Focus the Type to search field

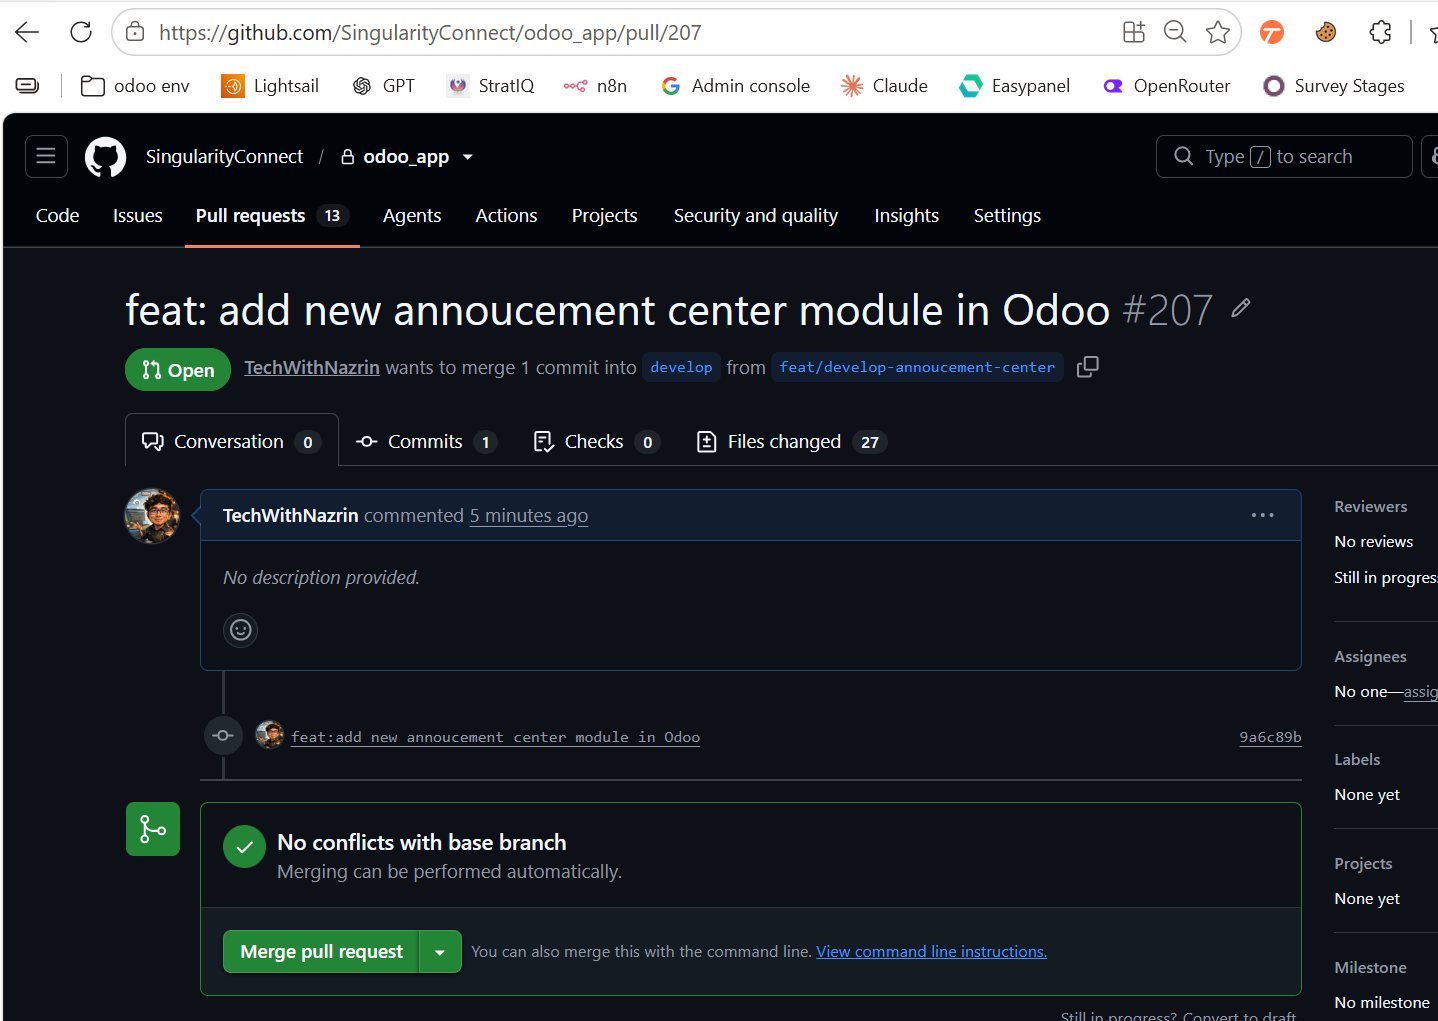point(1284,157)
